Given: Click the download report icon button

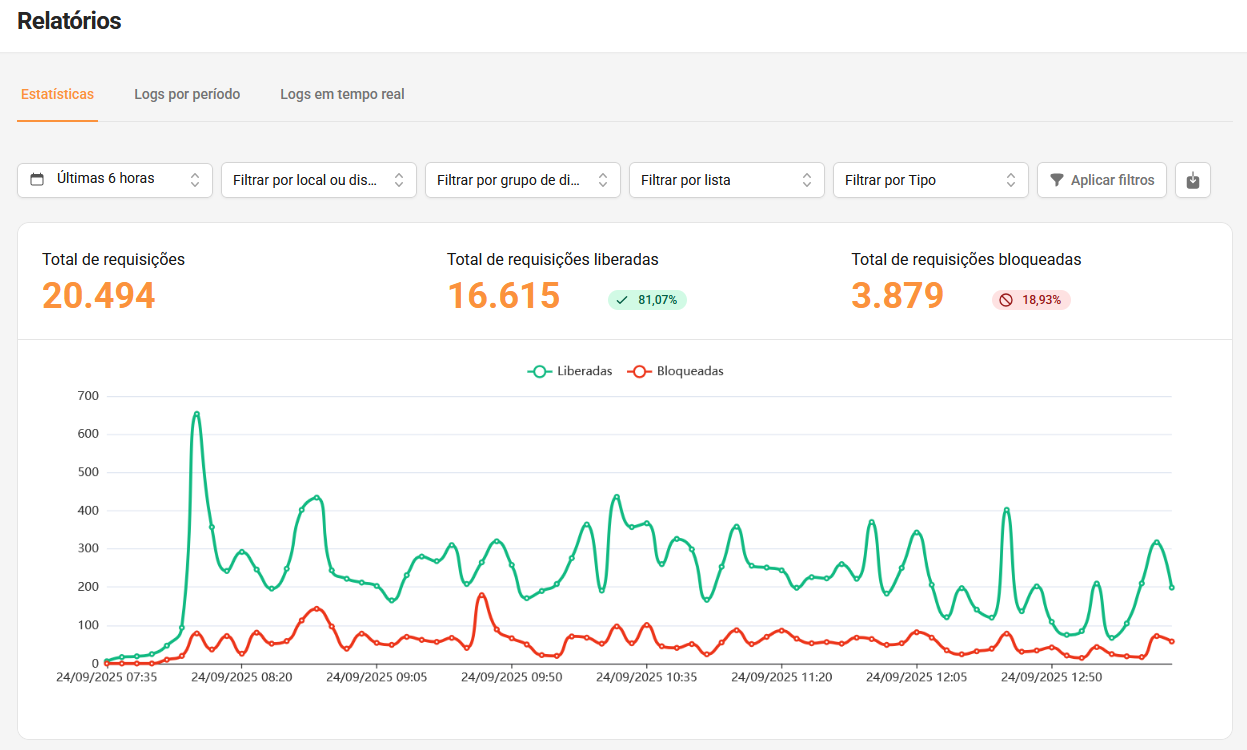Looking at the screenshot, I should (x=1192, y=180).
